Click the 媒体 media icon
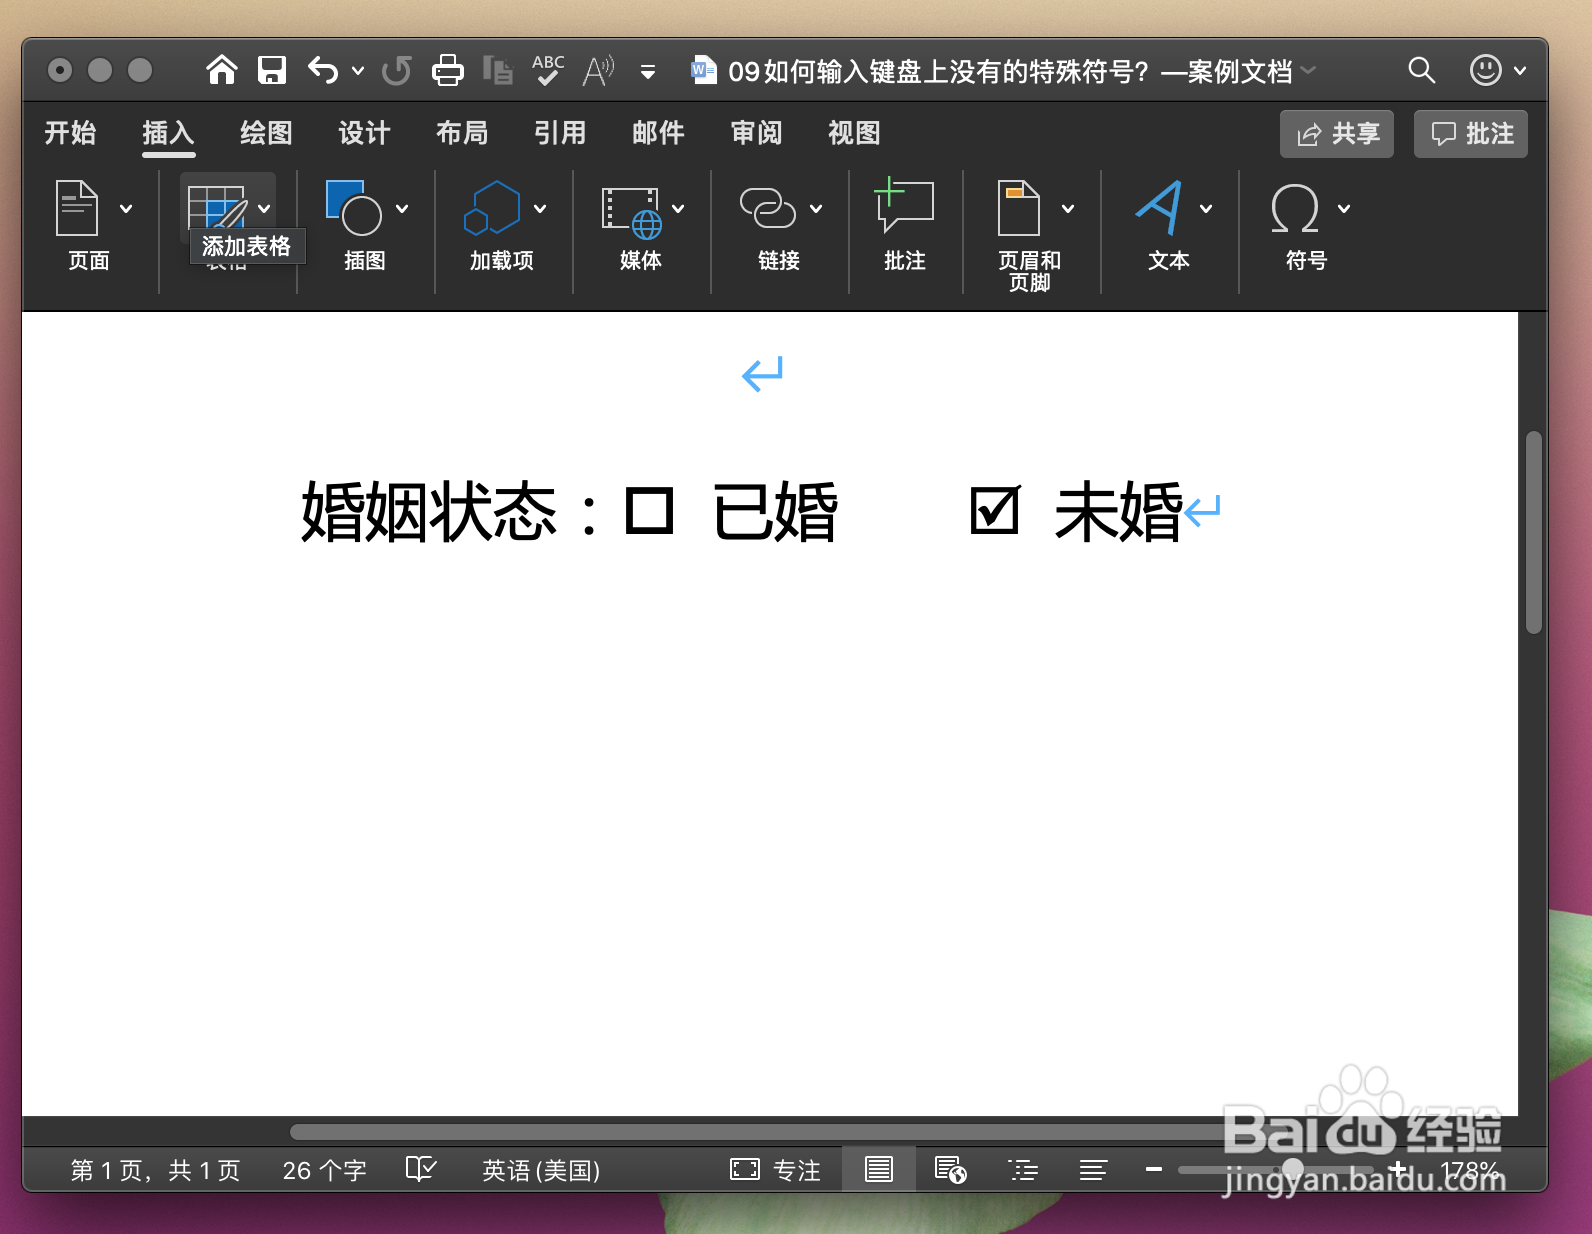 [x=631, y=212]
